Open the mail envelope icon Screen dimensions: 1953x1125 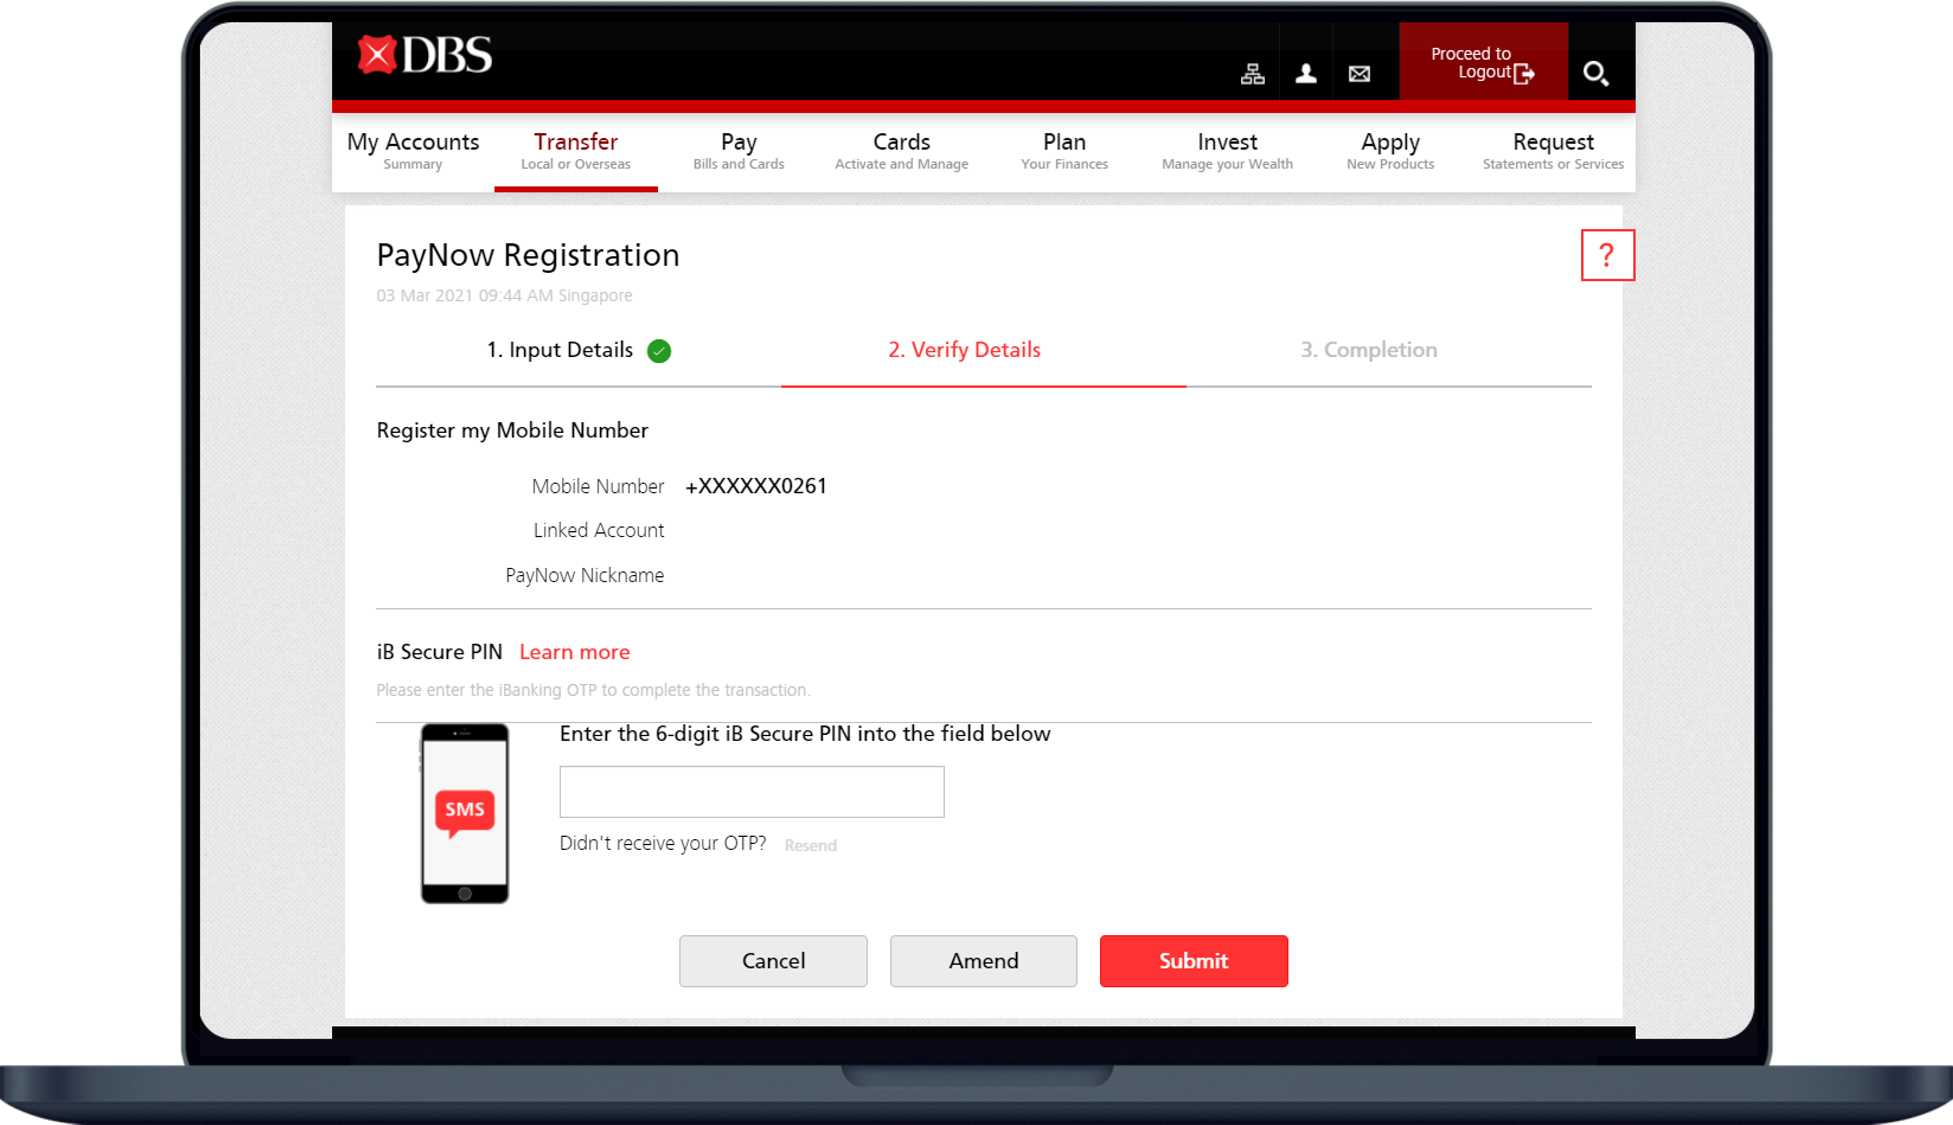click(x=1359, y=73)
